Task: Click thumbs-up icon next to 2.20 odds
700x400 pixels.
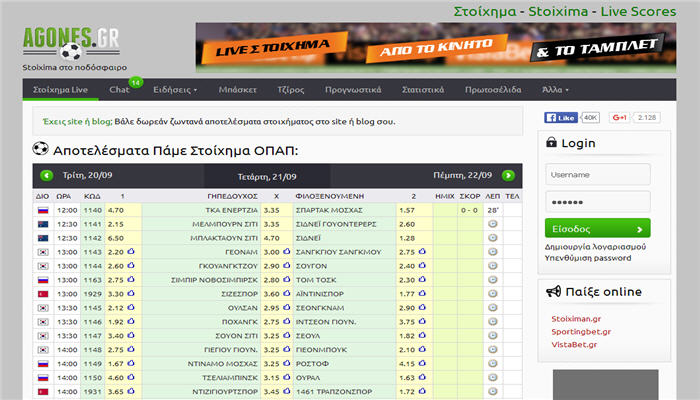Action: [x=131, y=251]
